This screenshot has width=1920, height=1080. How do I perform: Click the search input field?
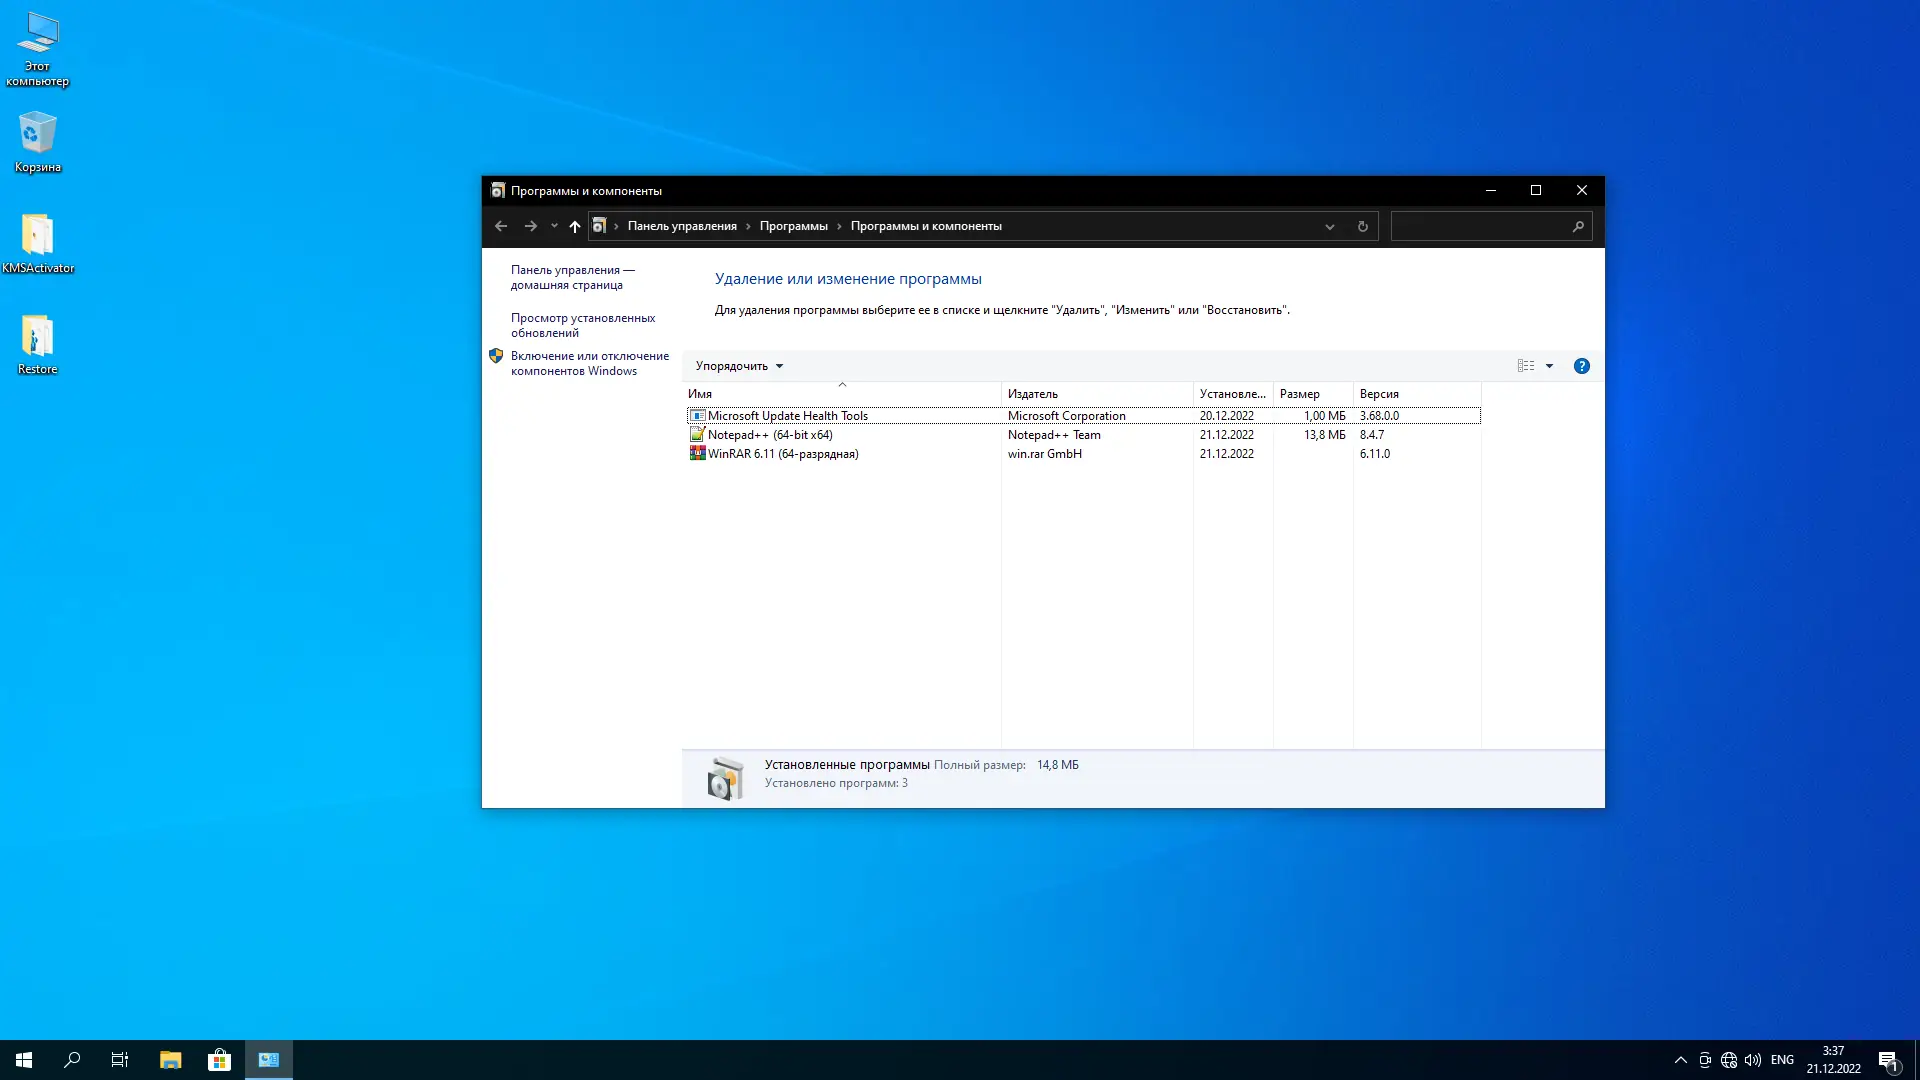coord(1479,227)
